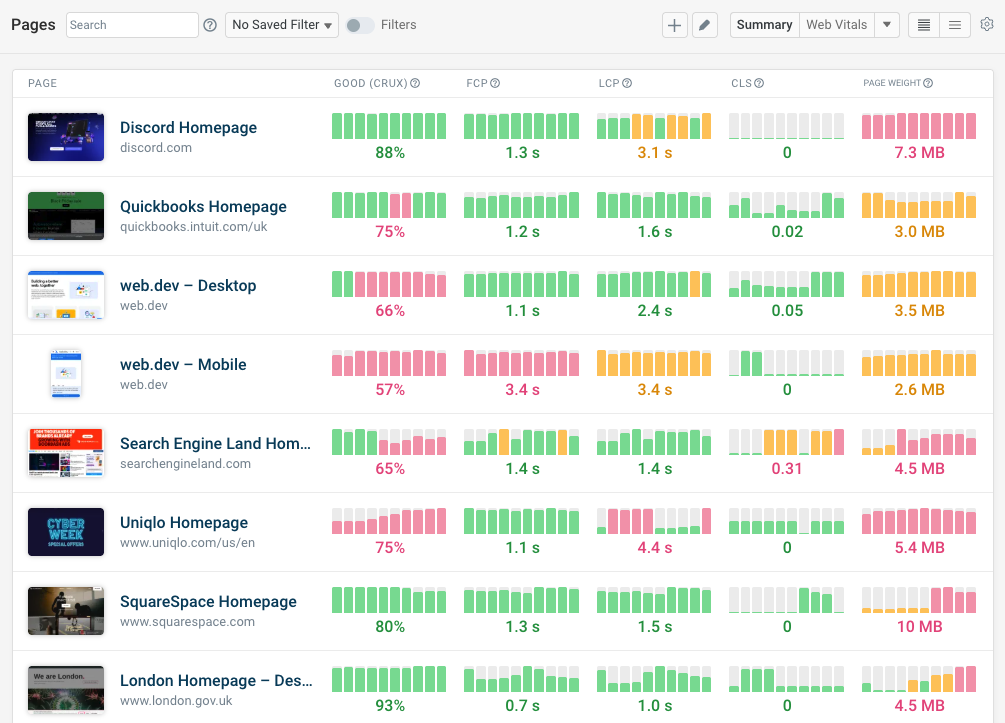This screenshot has width=1005, height=723.
Task: Click the plus icon to add a page
Action: pos(676,24)
